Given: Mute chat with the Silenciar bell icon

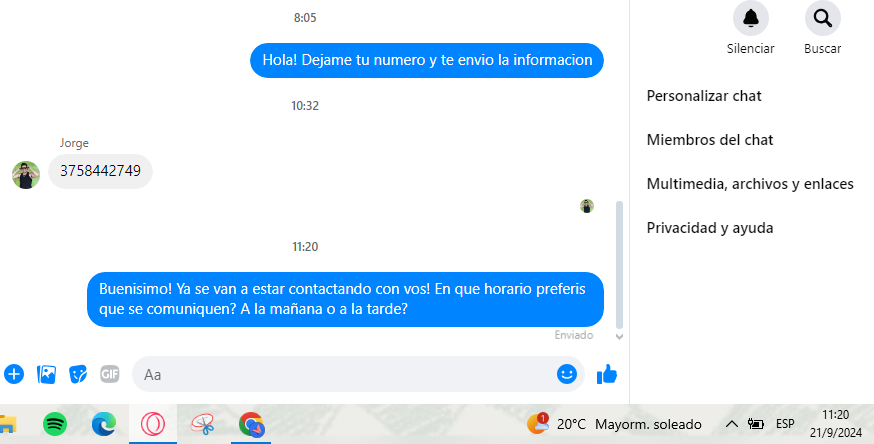Looking at the screenshot, I should coord(750,18).
